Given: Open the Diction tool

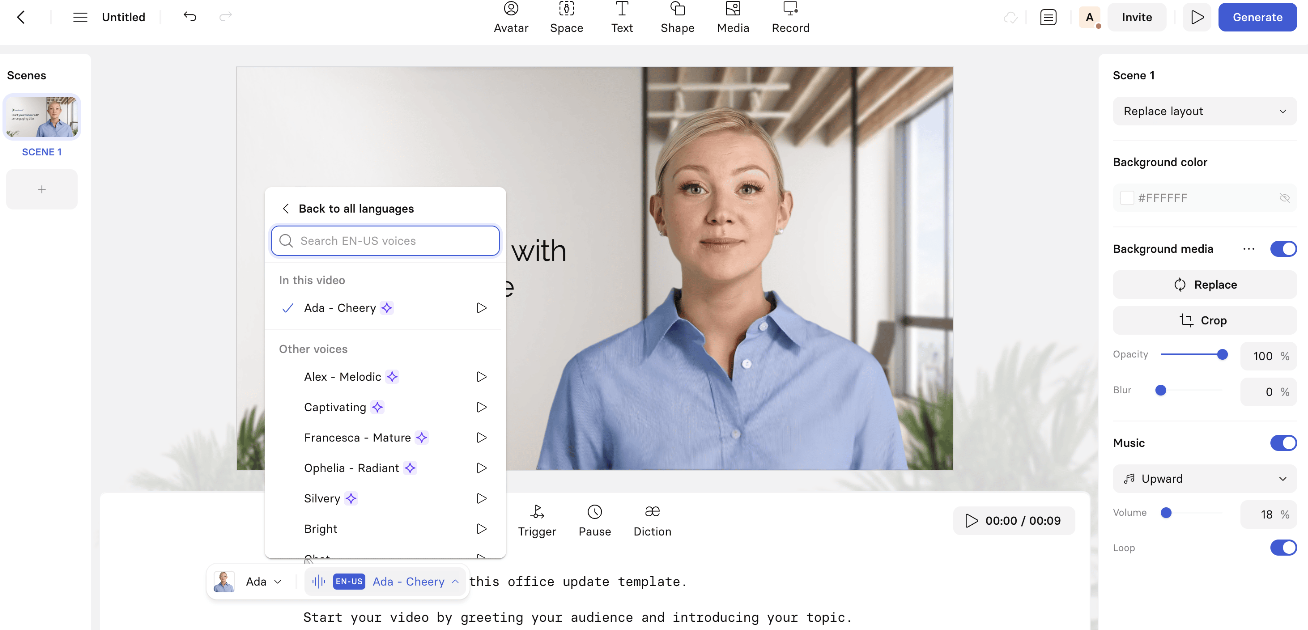Looking at the screenshot, I should (x=652, y=520).
